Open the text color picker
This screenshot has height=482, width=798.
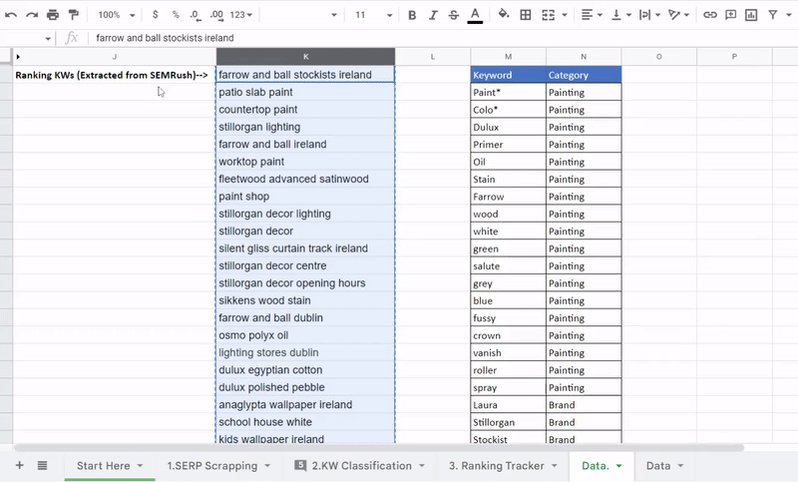(475, 15)
